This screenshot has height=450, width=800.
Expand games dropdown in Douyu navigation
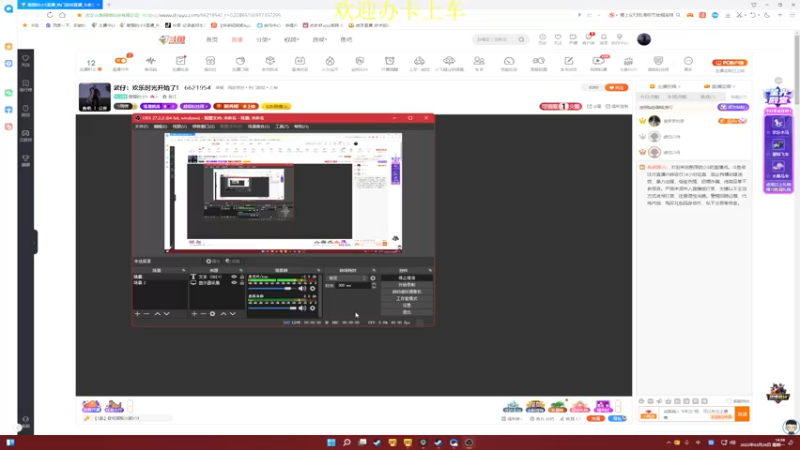[x=319, y=39]
